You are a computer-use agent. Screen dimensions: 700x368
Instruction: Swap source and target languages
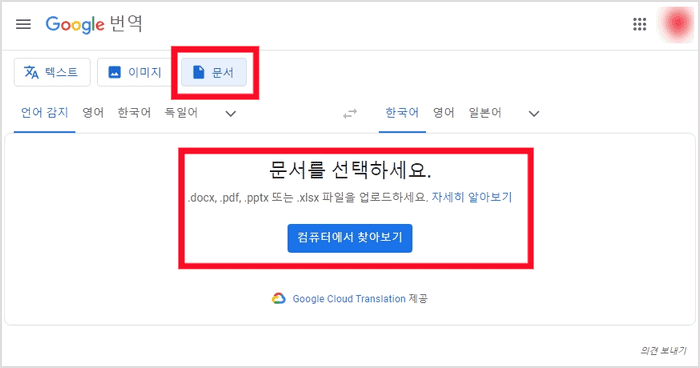(x=350, y=114)
